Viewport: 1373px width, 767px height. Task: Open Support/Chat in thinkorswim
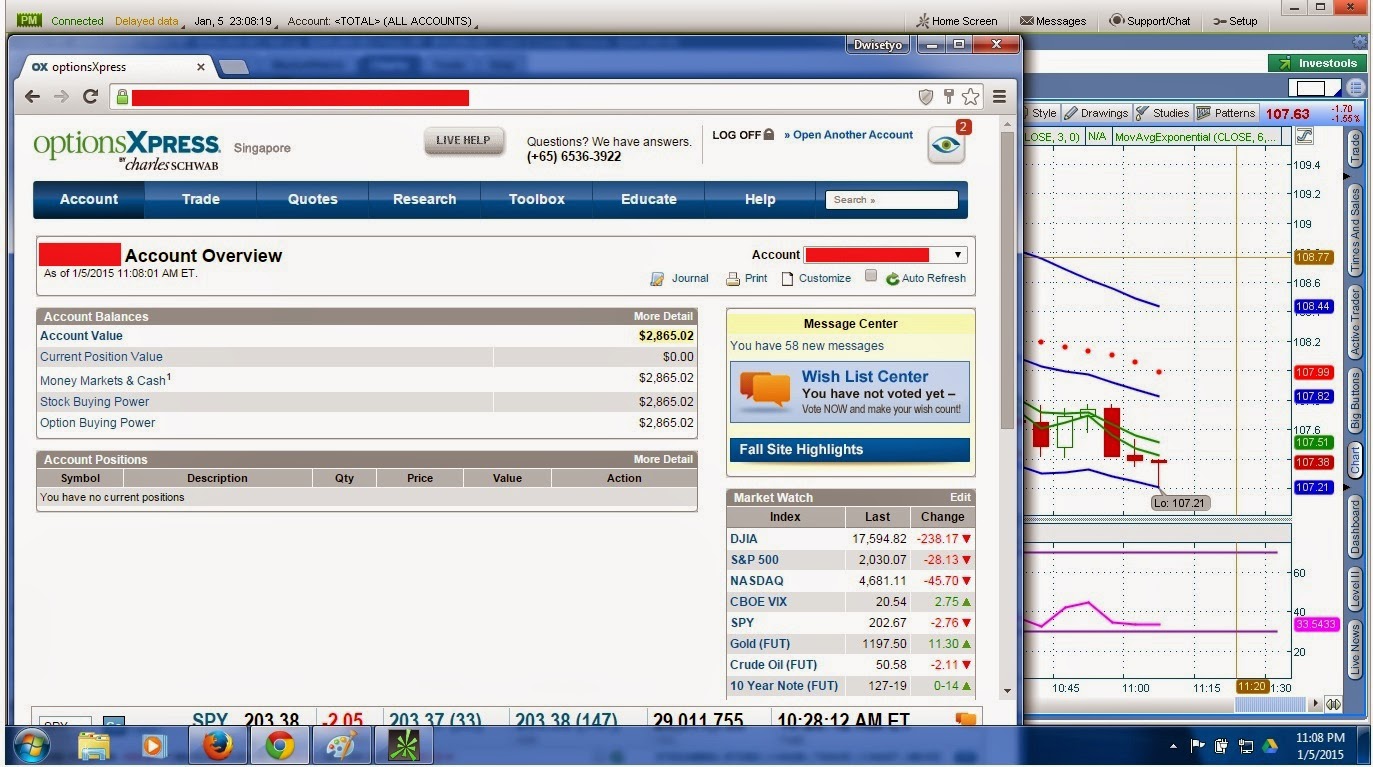coord(1150,21)
